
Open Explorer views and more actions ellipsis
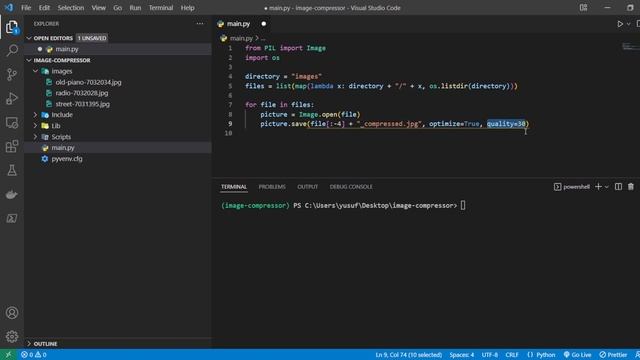click(x=200, y=24)
